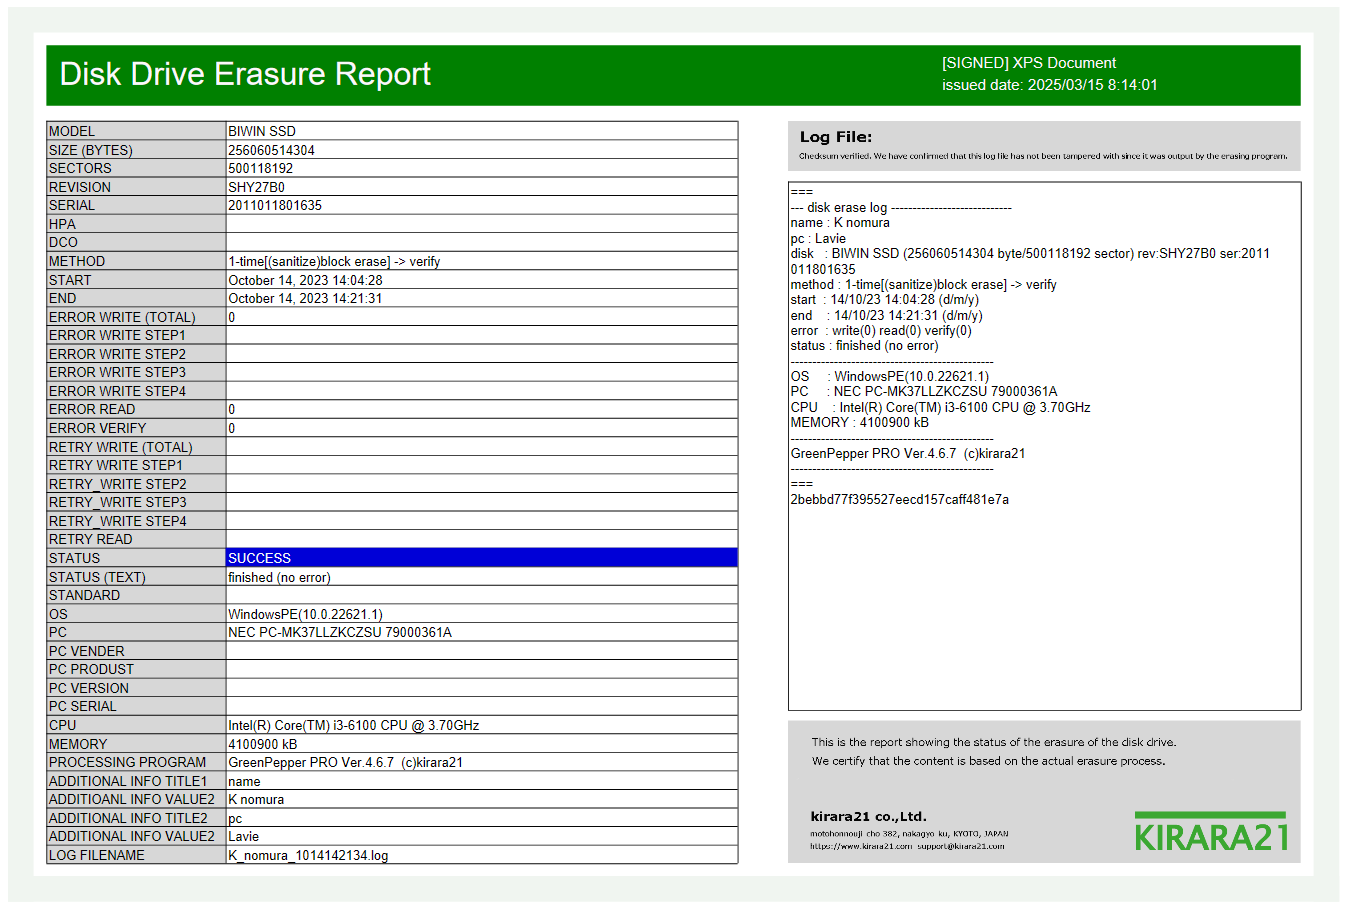Click the SECTORS label cell

[x=136, y=168]
